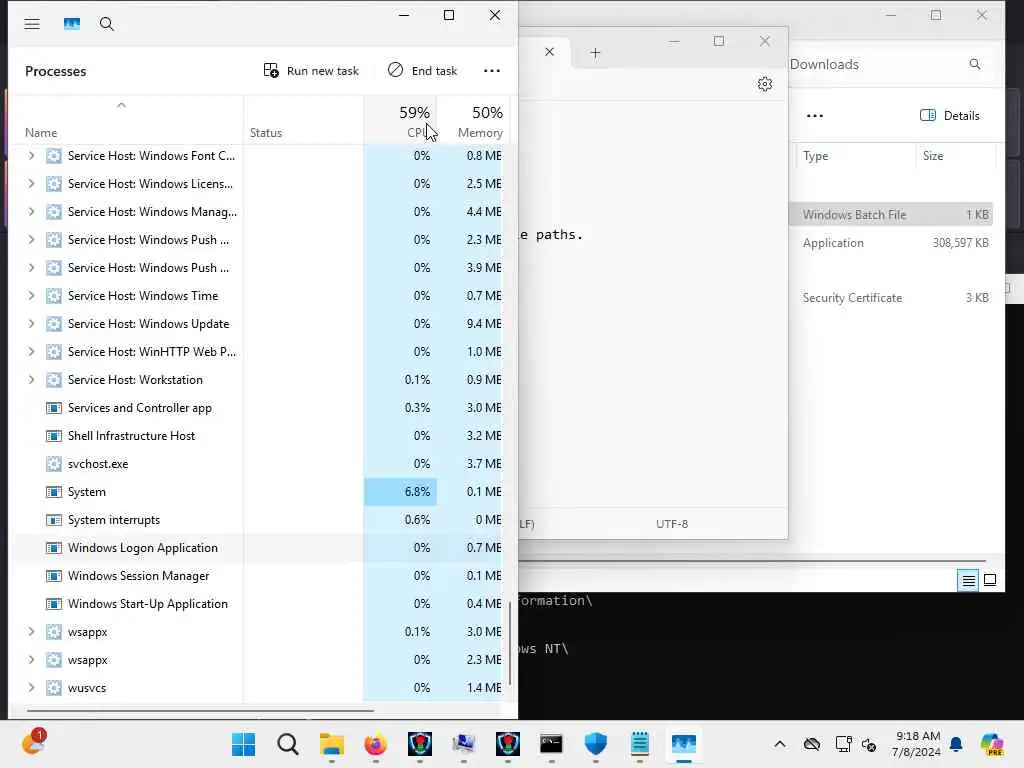The width and height of the screenshot is (1024, 768).
Task: Open Windows Security shield from taskbar
Action: [x=596, y=744]
